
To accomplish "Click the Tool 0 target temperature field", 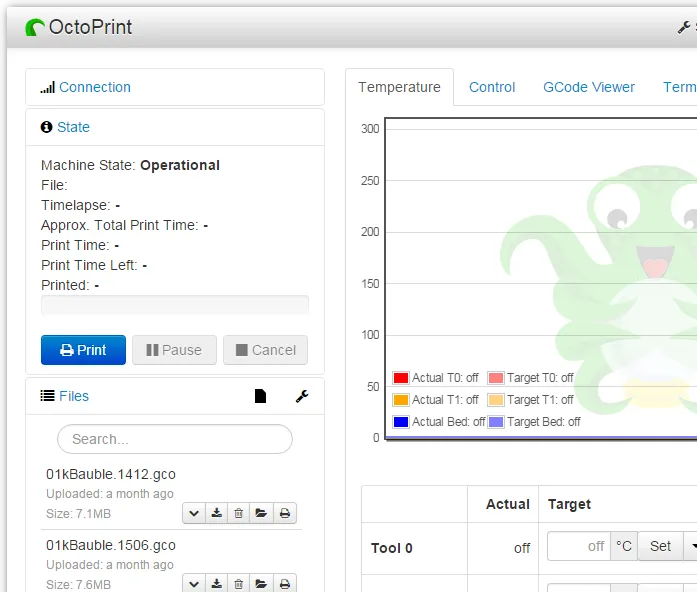I will pyautogui.click(x=579, y=546).
